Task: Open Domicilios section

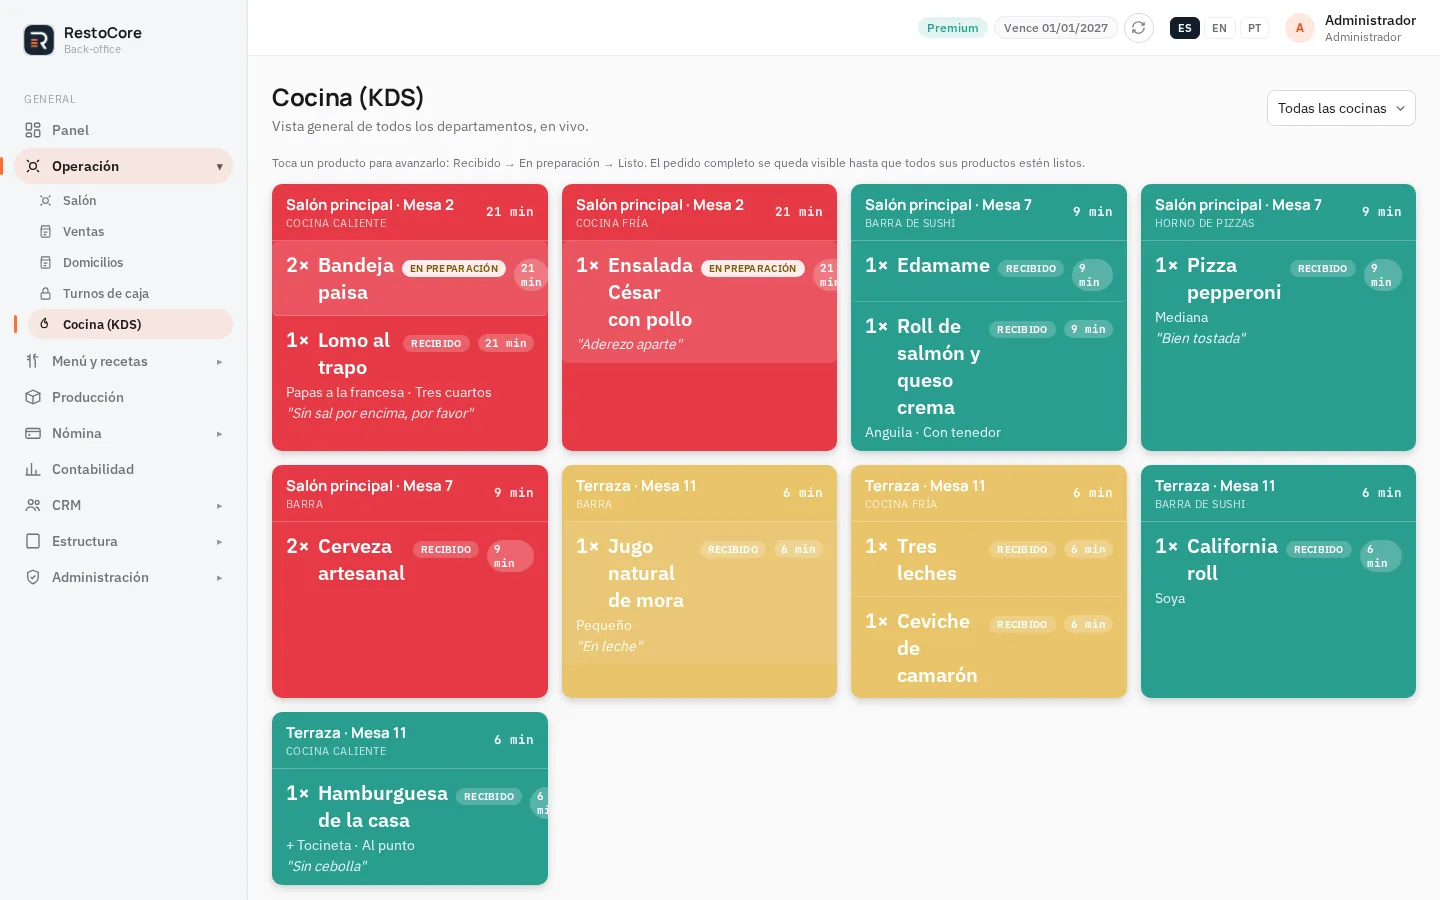Action: [130, 262]
